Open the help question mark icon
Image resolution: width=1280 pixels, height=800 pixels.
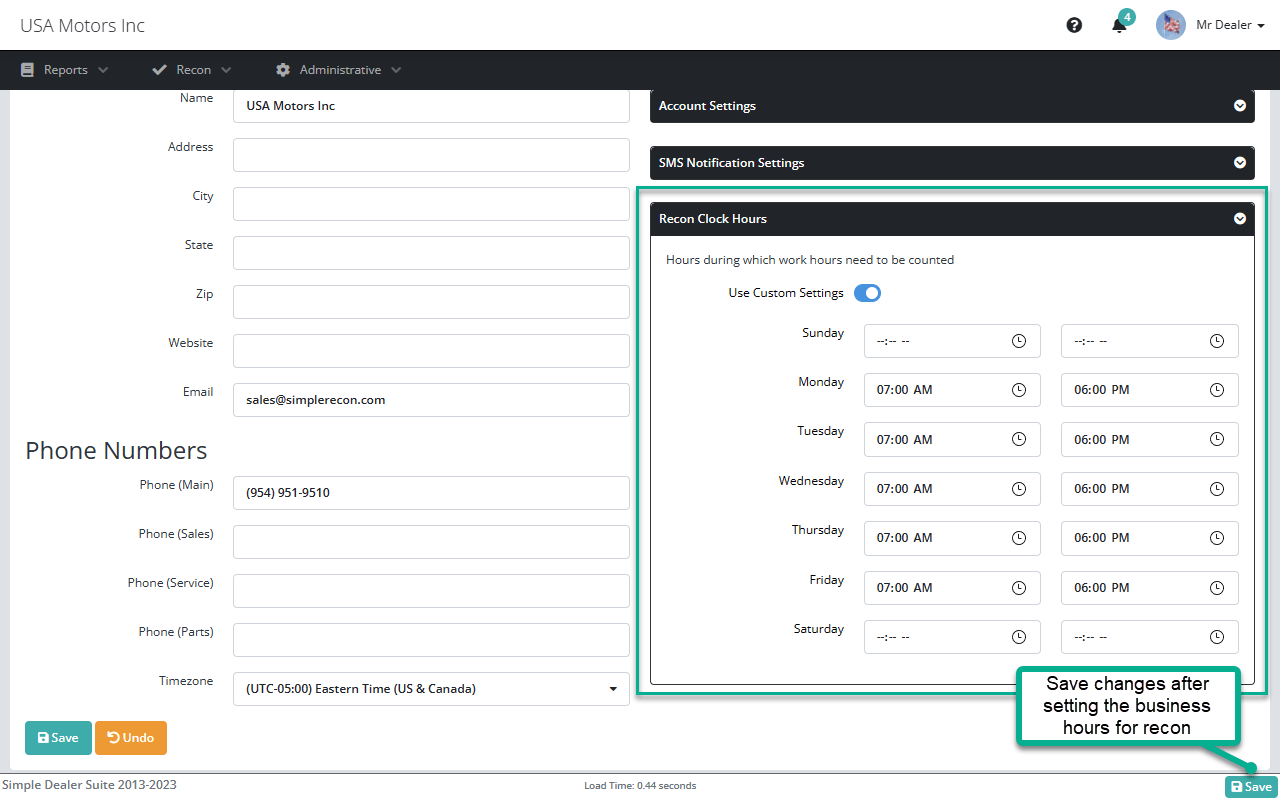point(1074,24)
